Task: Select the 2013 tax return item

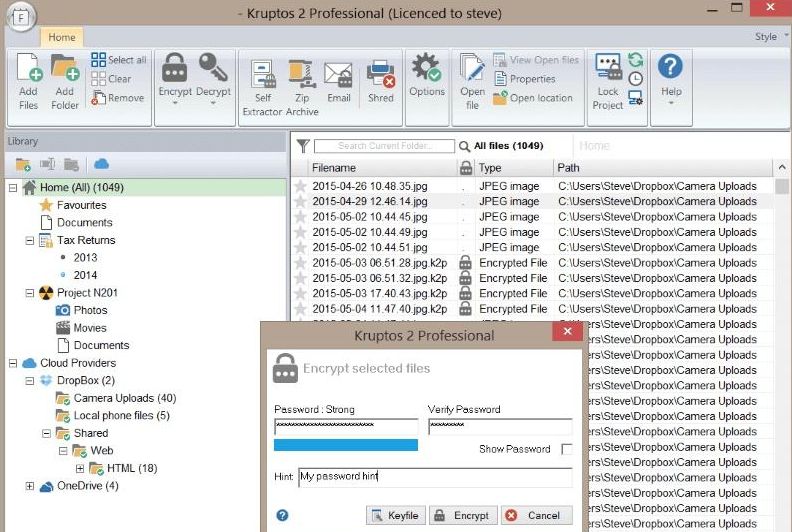Action: 85,258
